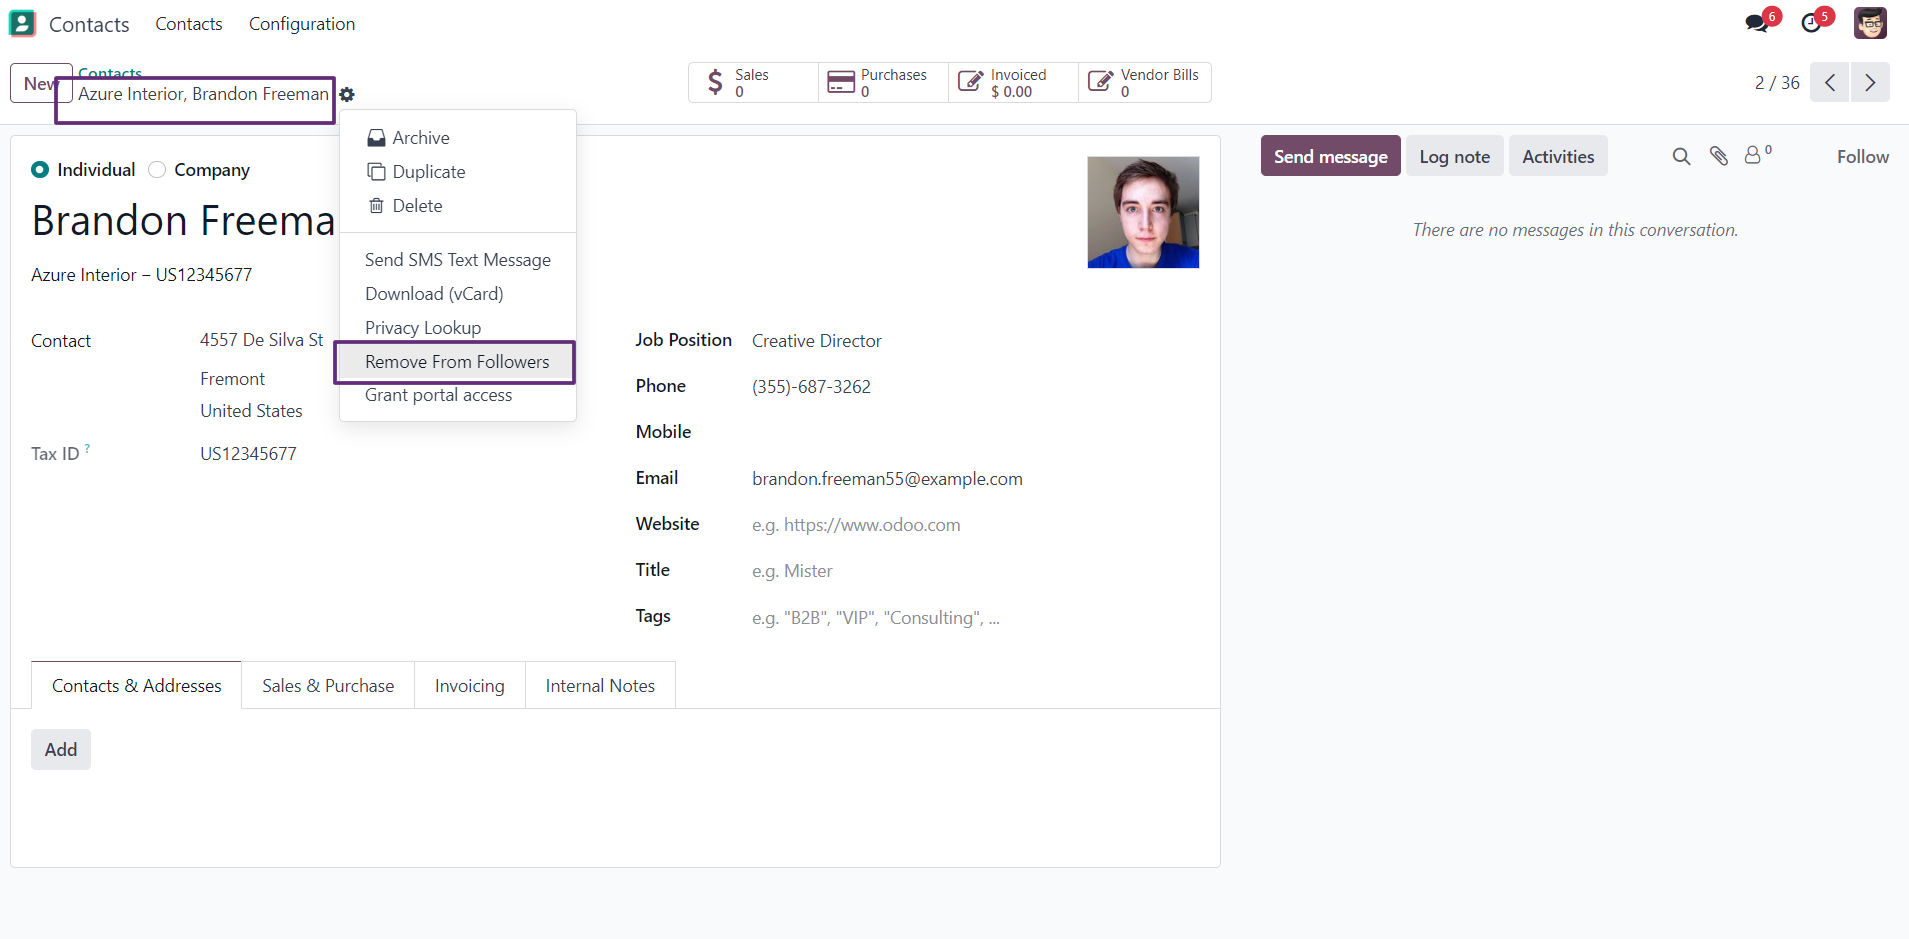Click the attachments paperclip icon
Viewport: 1909px width, 939px height.
pos(1719,156)
